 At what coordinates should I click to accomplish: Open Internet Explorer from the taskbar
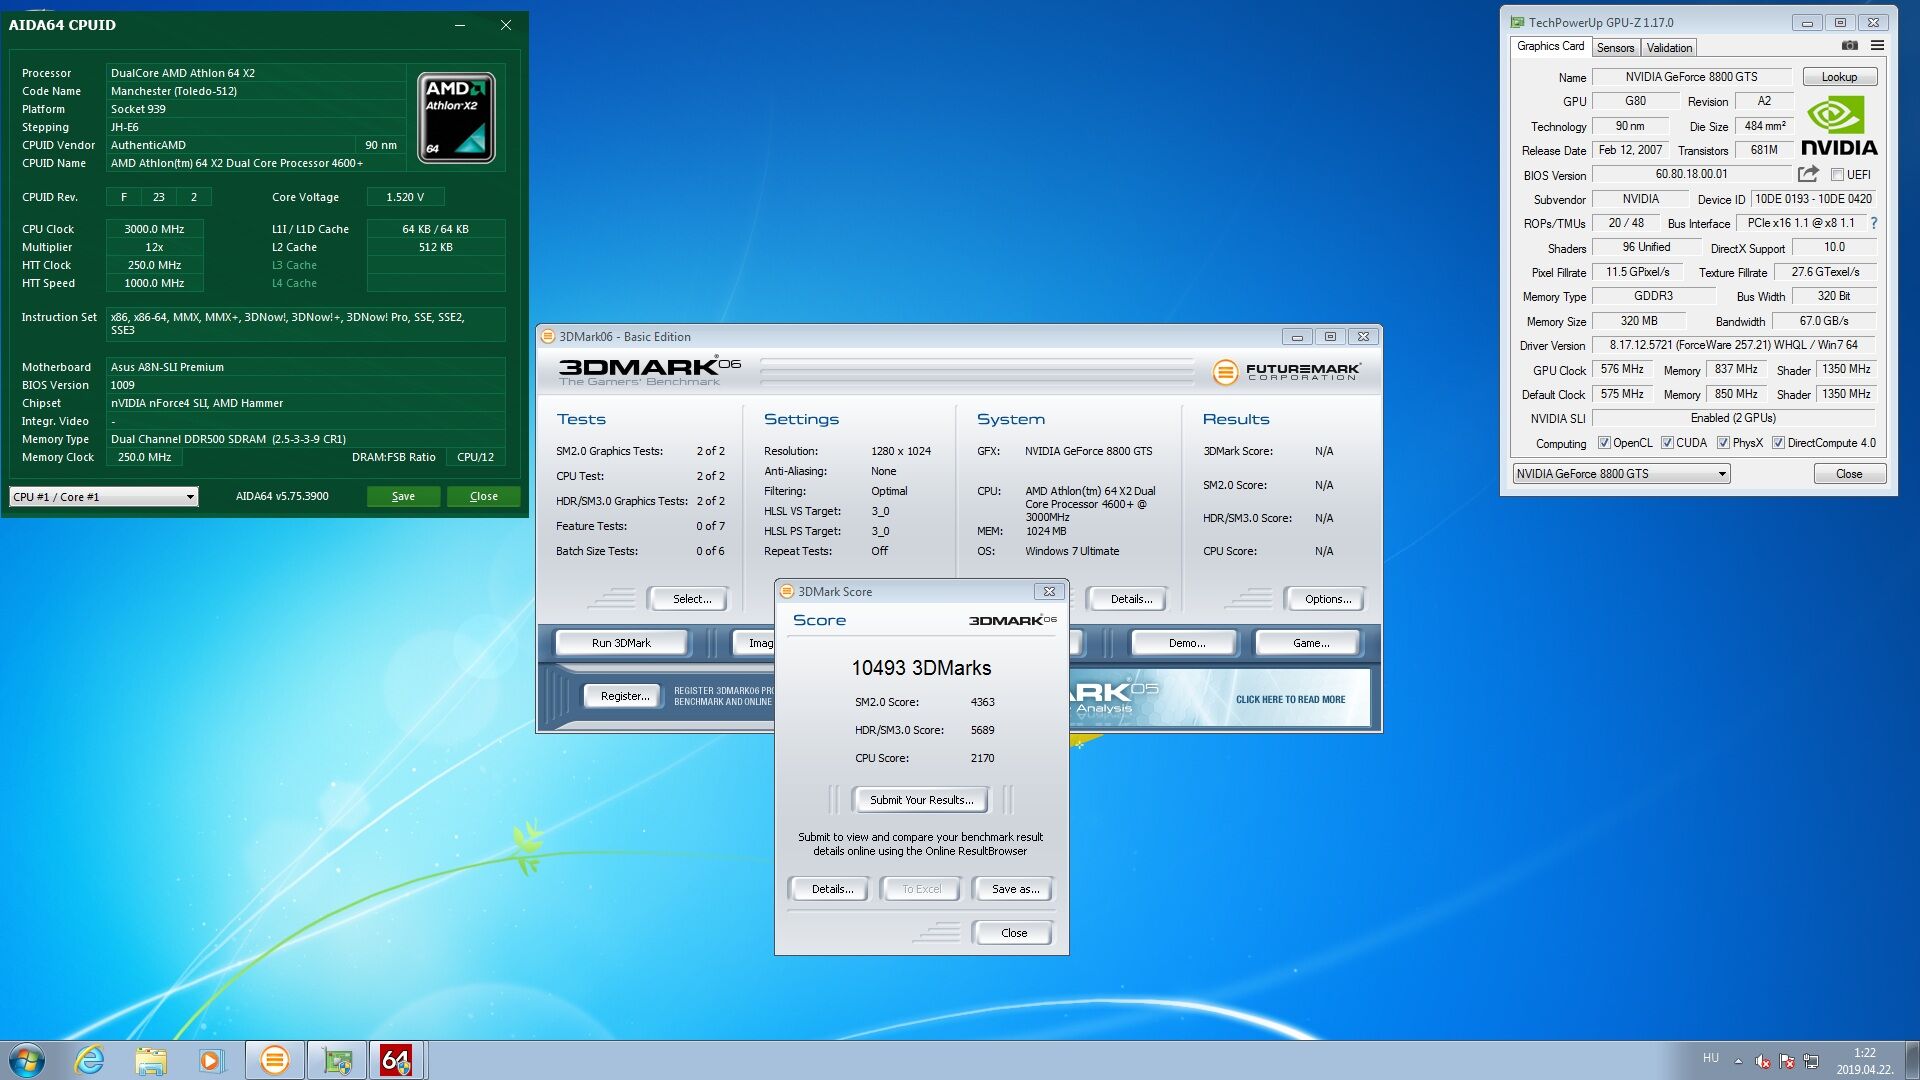(90, 1060)
